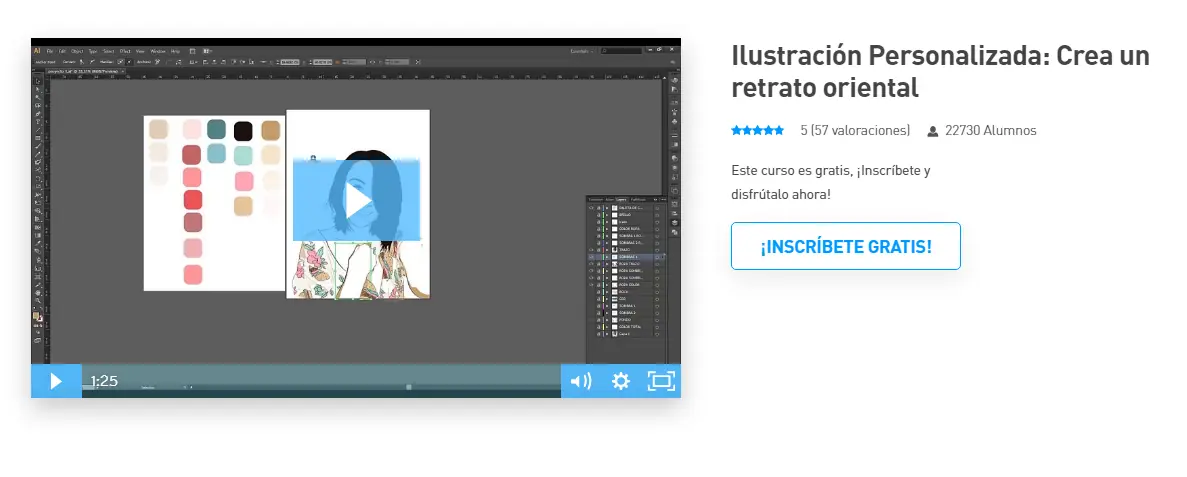Pick the black color swatch
The height and width of the screenshot is (477, 1187).
[243, 131]
